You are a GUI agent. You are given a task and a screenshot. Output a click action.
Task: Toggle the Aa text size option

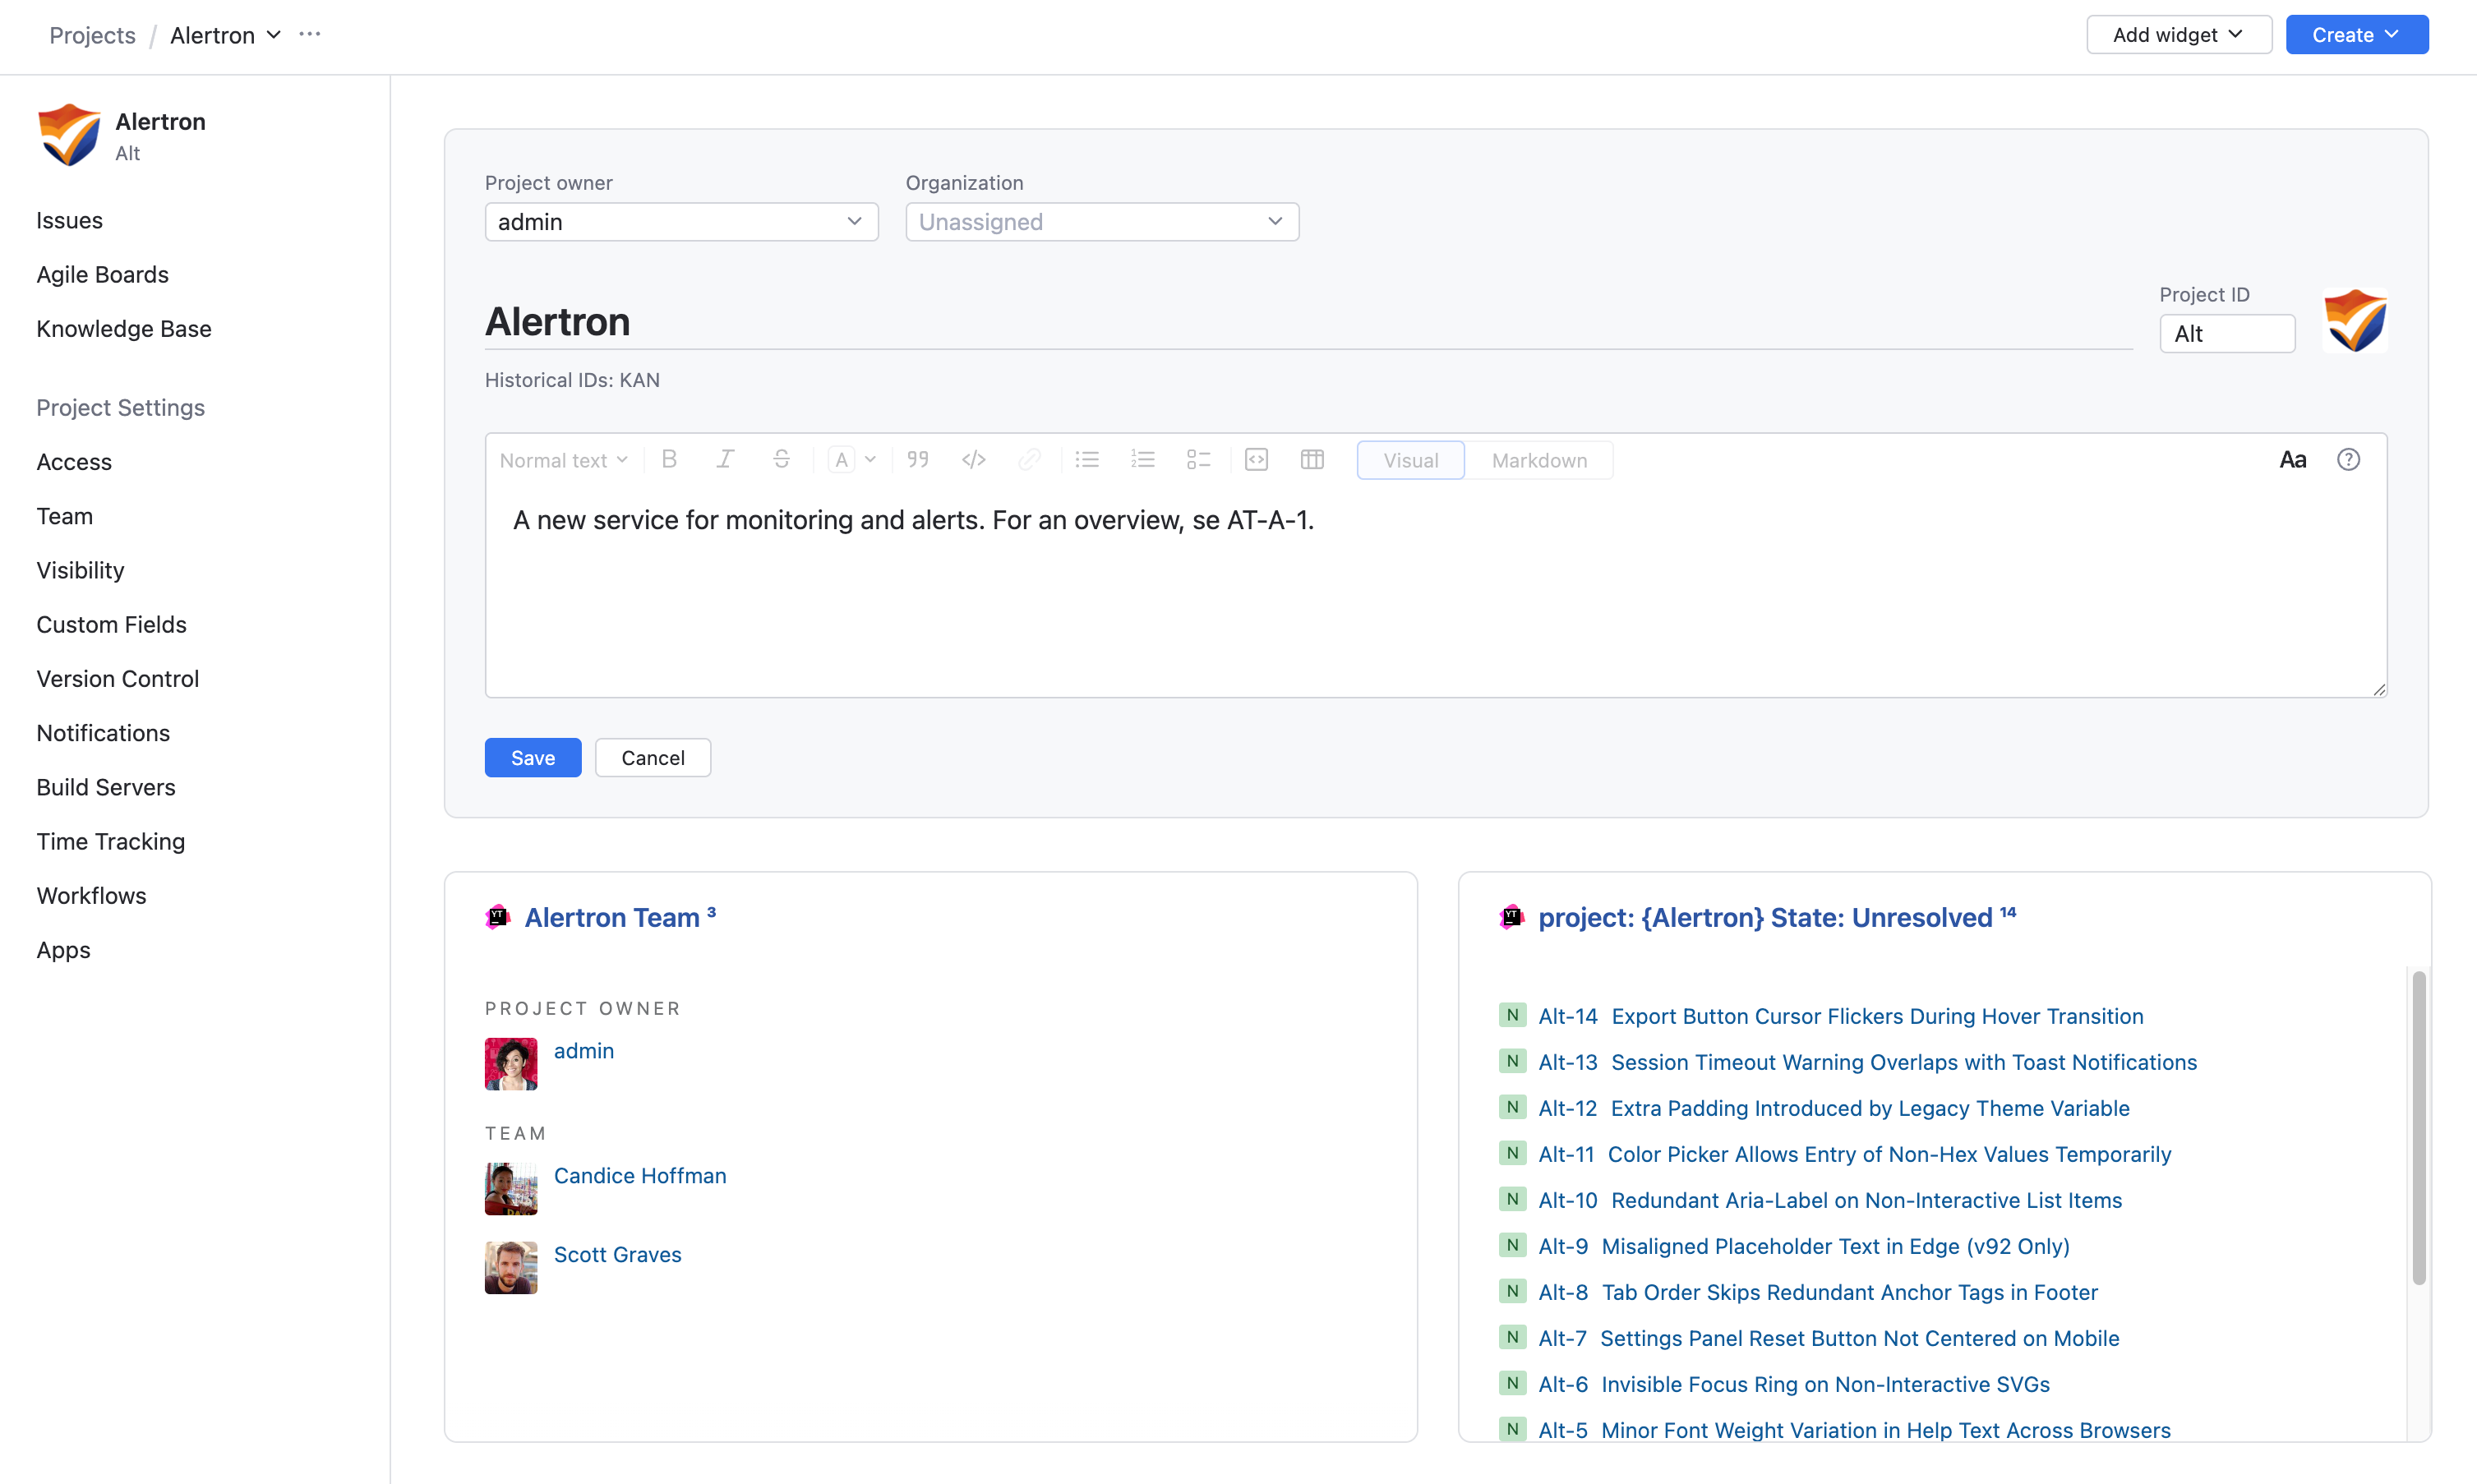[x=2292, y=460]
